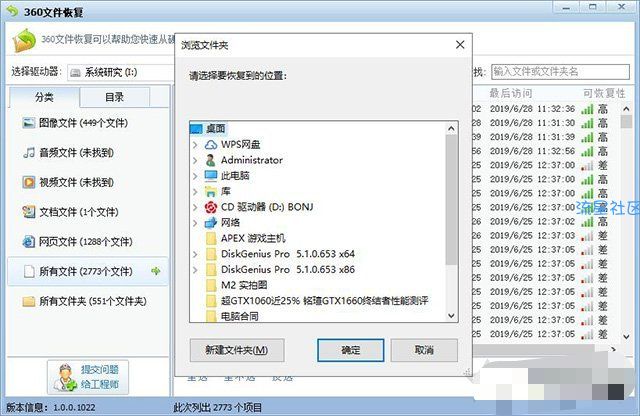640x416 pixels.
Task: Expand the Administrator tree node
Action: click(195, 160)
